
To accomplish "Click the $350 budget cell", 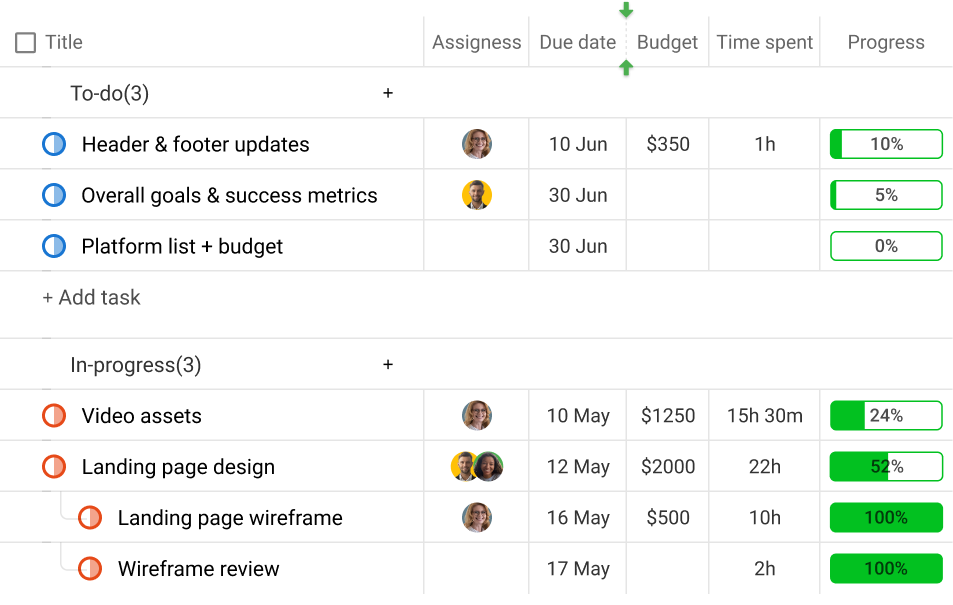I will pyautogui.click(x=668, y=144).
